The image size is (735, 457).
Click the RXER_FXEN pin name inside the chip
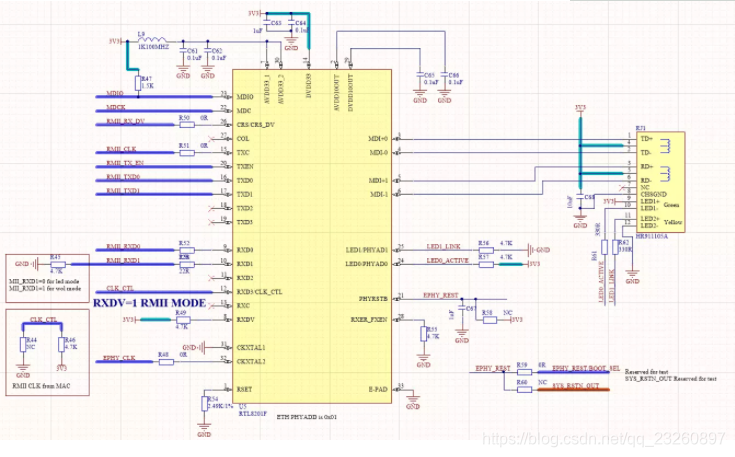(x=369, y=320)
